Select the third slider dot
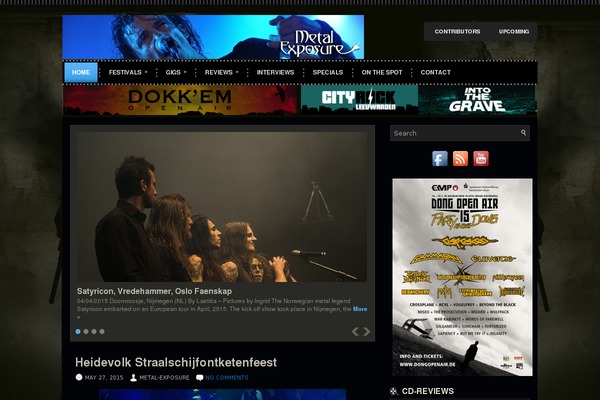 (x=94, y=331)
